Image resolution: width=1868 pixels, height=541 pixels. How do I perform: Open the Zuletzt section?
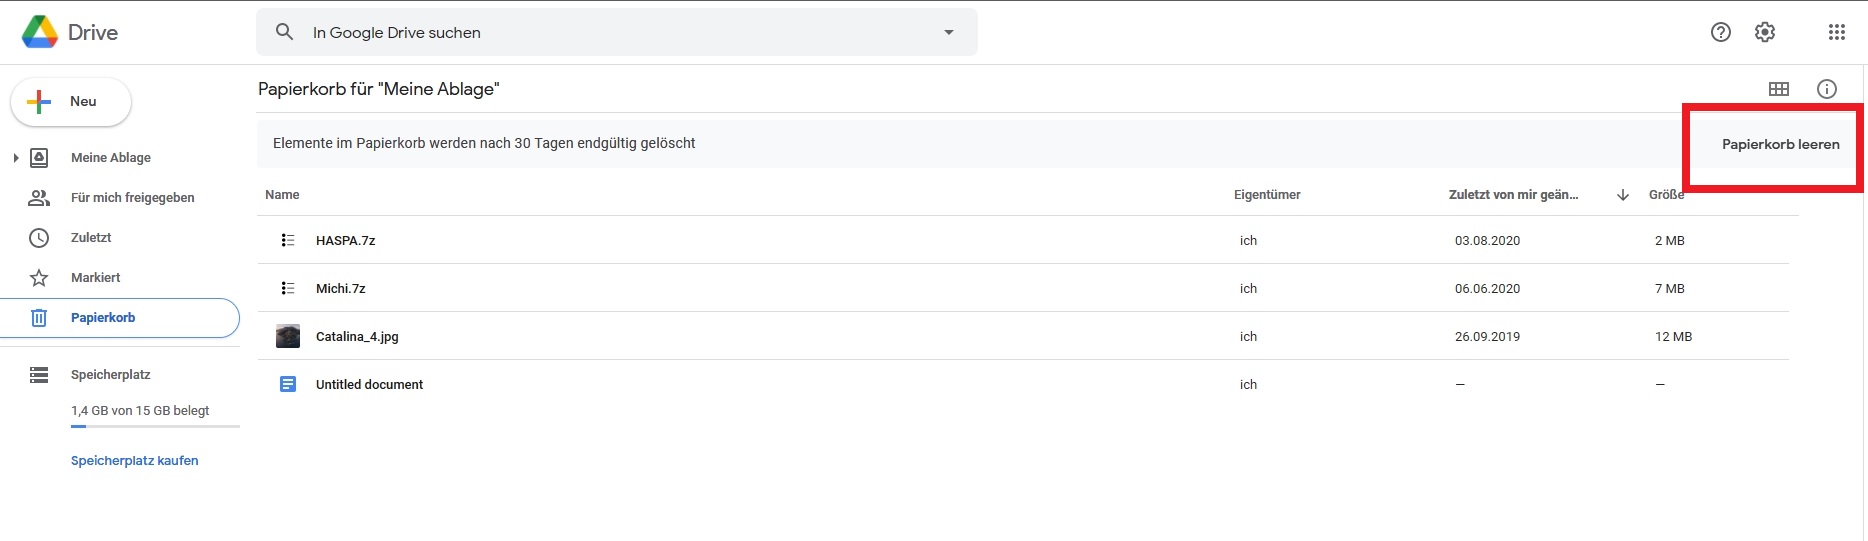click(91, 238)
